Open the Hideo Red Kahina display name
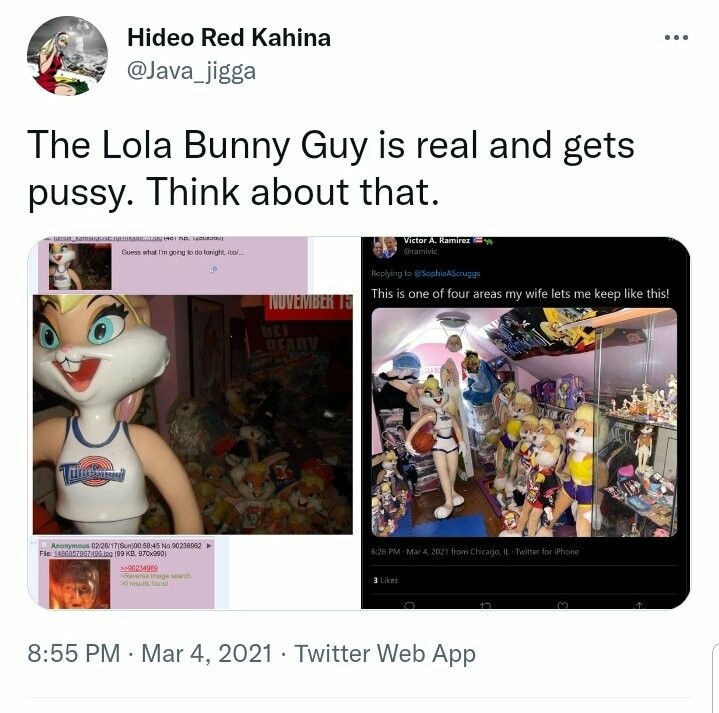Image resolution: width=719 pixels, height=713 pixels. [229, 37]
